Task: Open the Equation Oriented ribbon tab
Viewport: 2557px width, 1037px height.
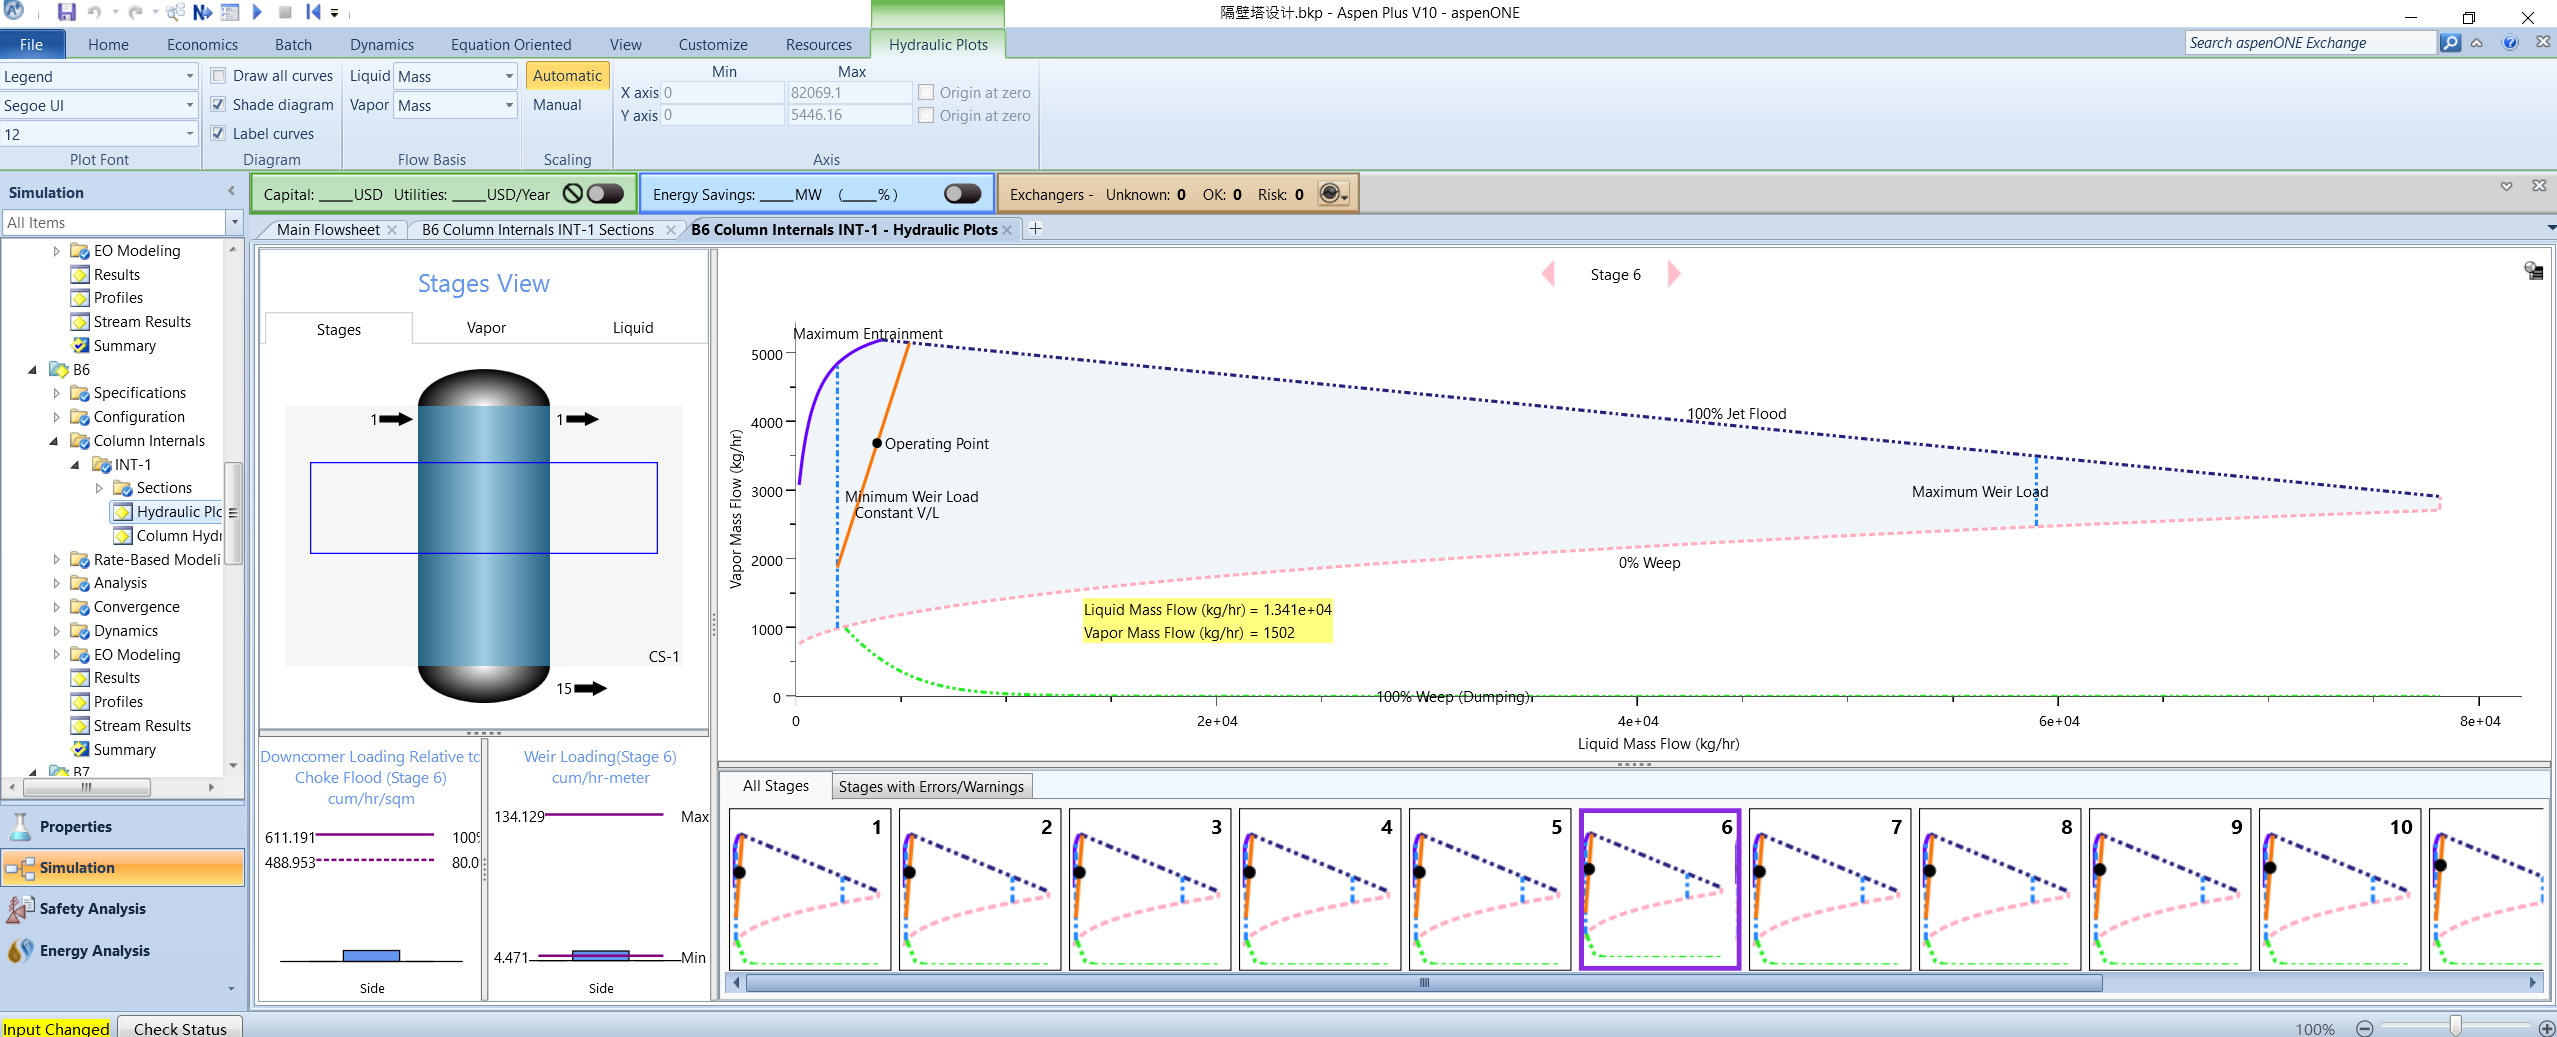Action: [x=511, y=44]
